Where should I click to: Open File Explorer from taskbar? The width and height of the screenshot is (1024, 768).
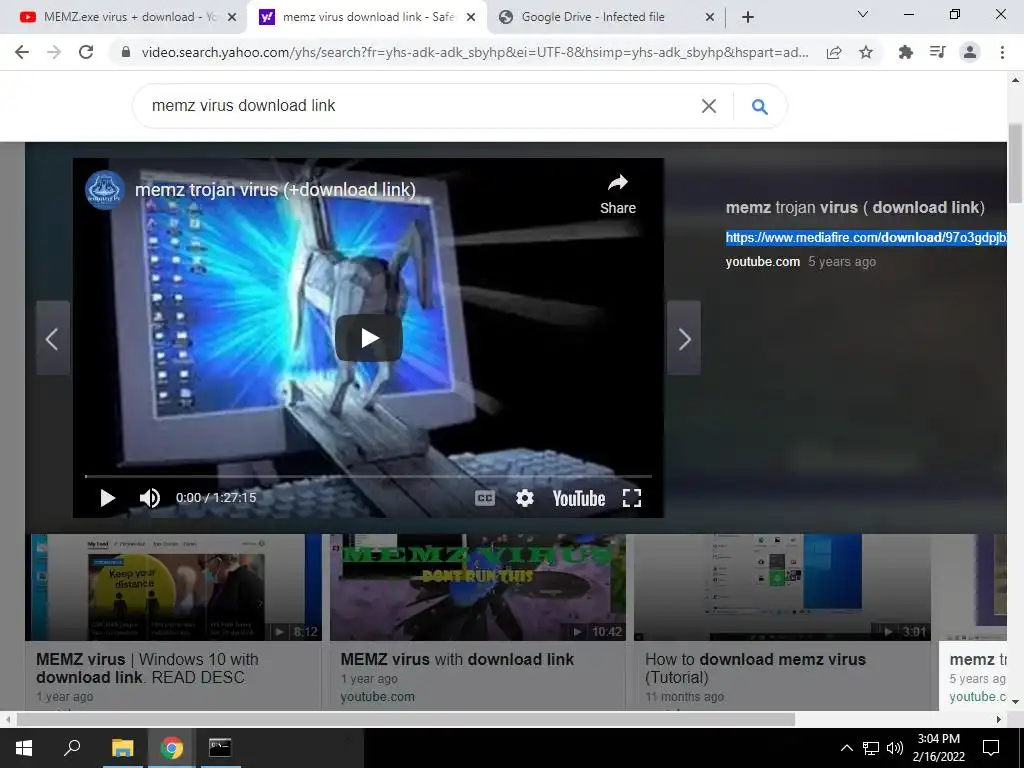coord(122,748)
